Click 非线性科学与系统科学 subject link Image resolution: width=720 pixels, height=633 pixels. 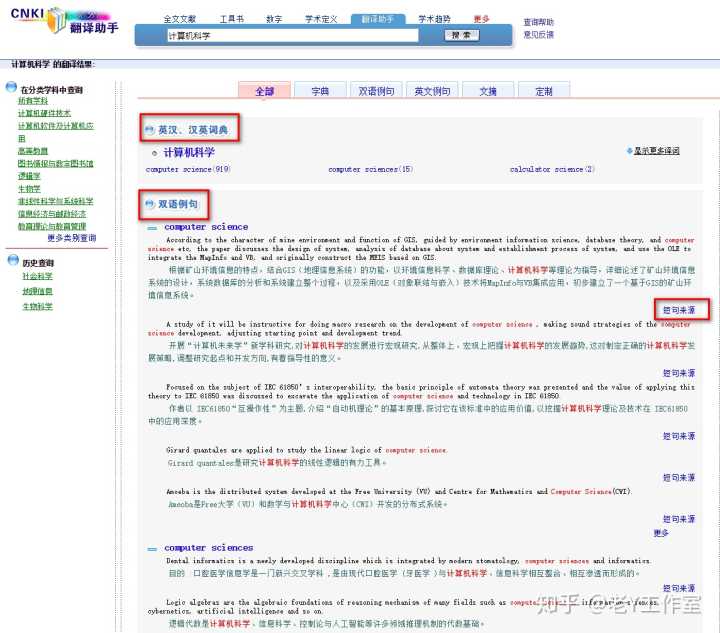55,201
